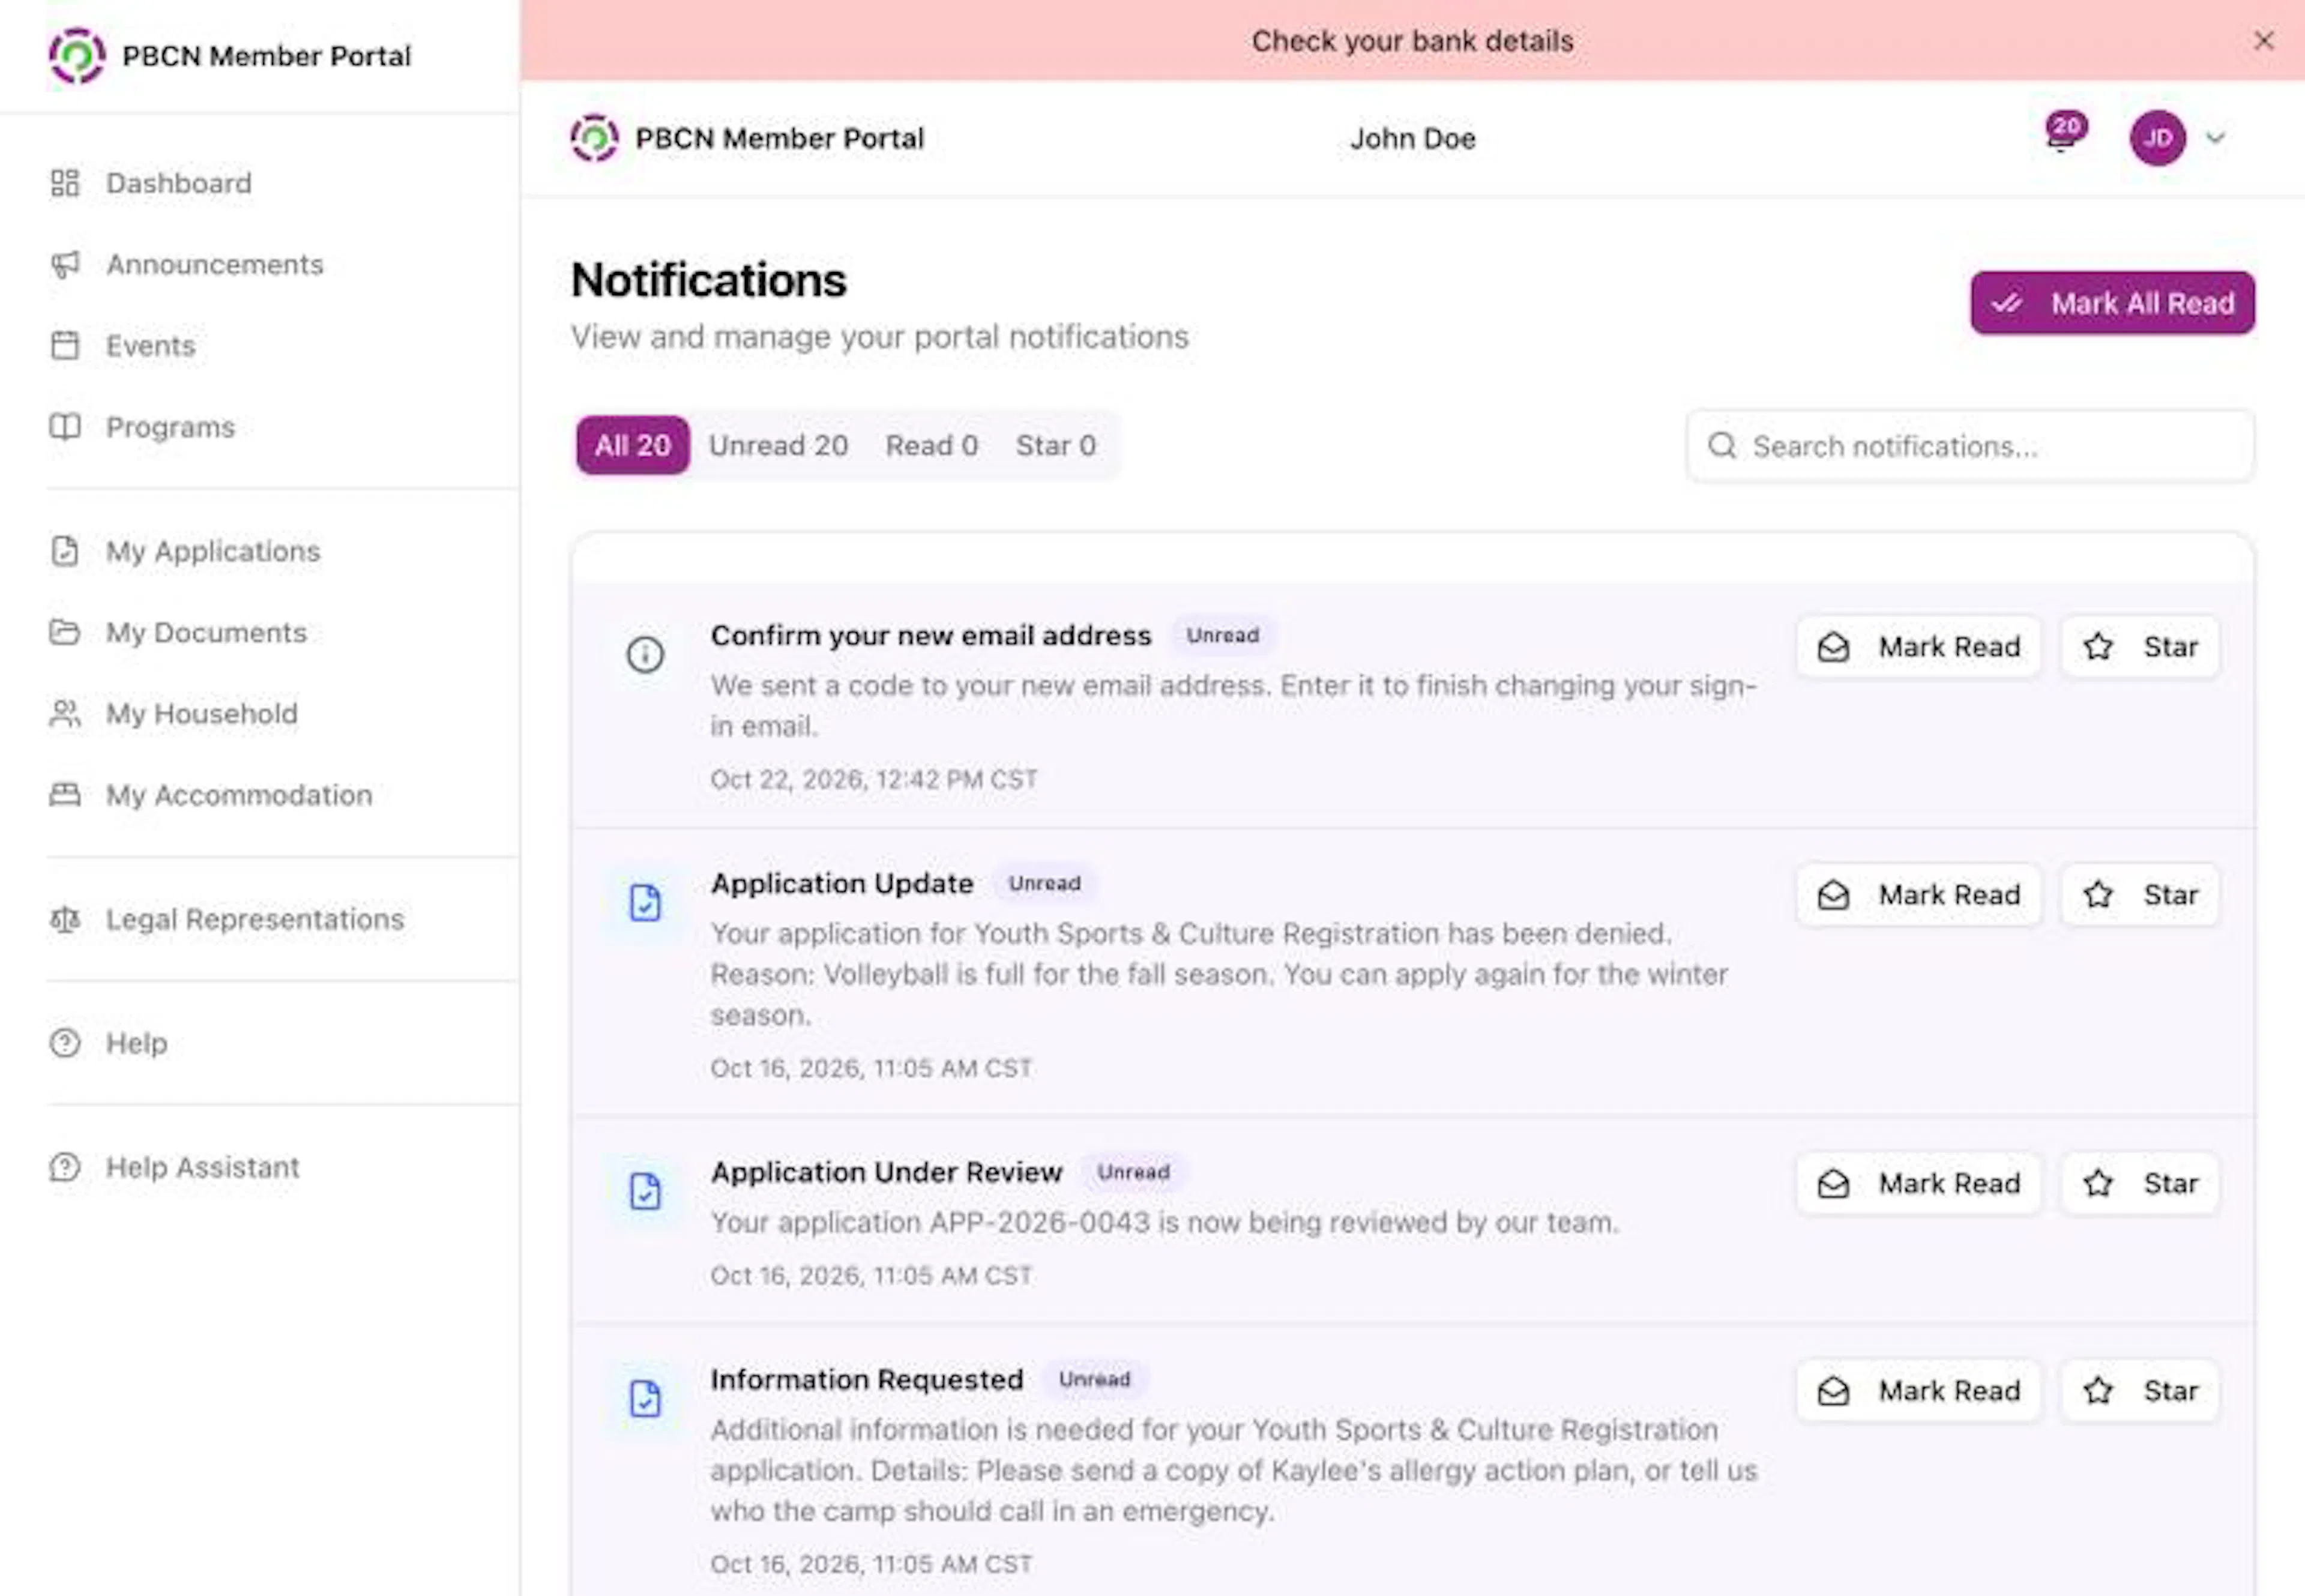Click the Help question mark icon
Screen dimensions: 2305x1596
pos(65,1043)
